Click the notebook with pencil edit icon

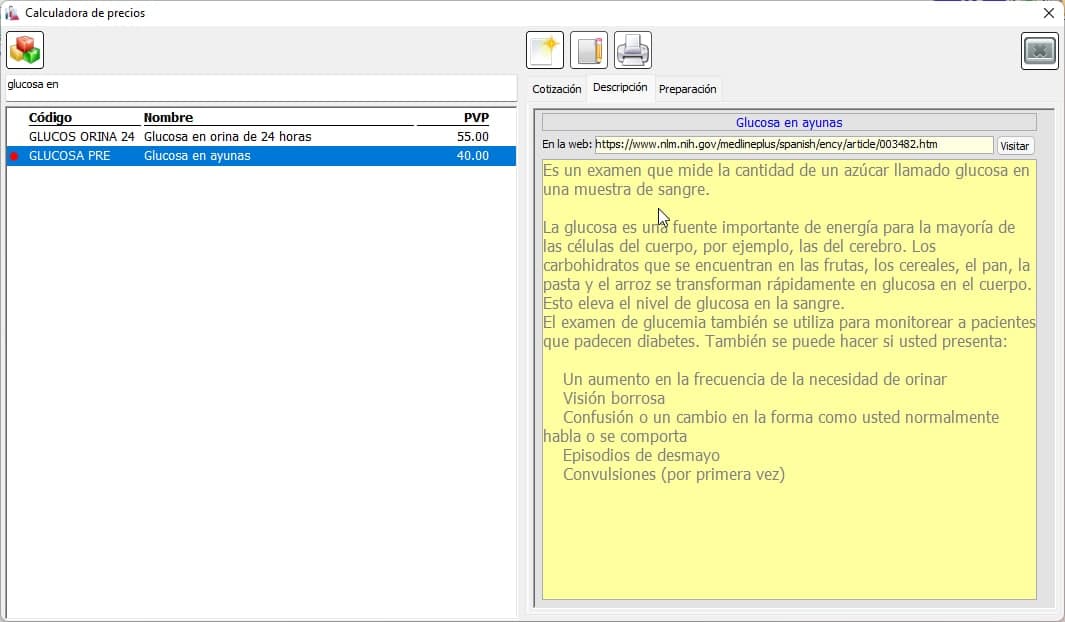589,50
